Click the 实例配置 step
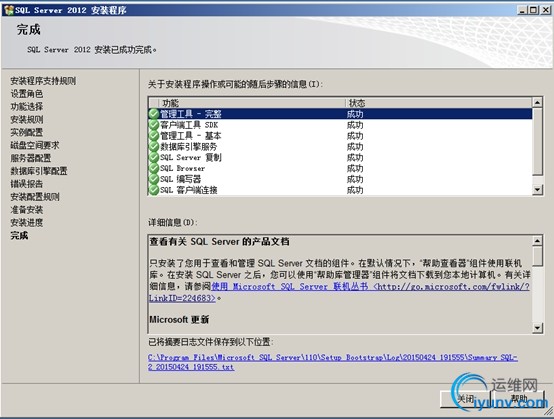This screenshot has height=419, width=554. 27,132
